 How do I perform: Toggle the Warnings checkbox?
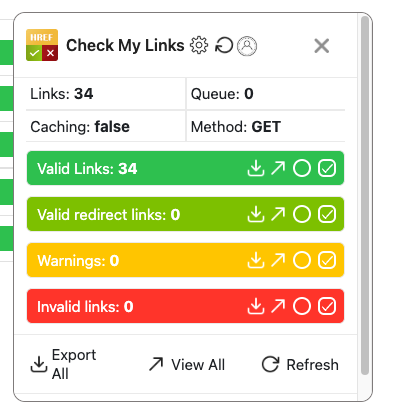[x=327, y=260]
